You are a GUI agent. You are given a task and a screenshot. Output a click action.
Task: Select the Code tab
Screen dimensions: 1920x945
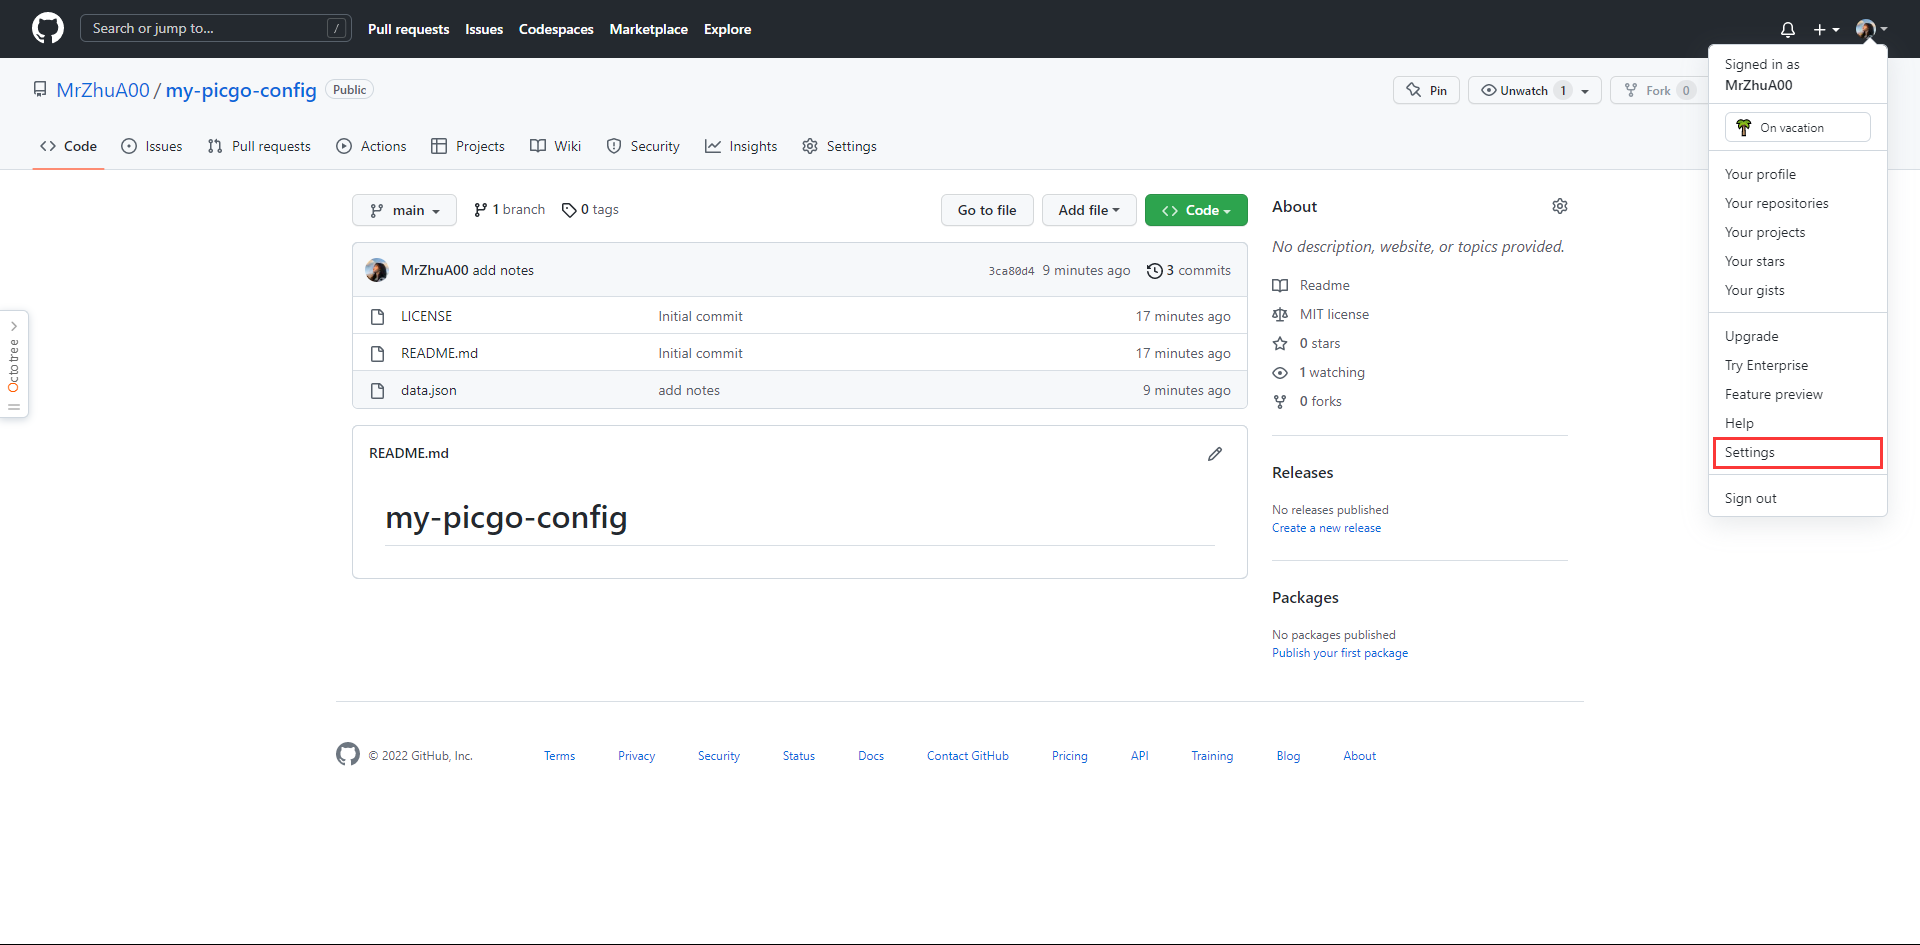[68, 146]
